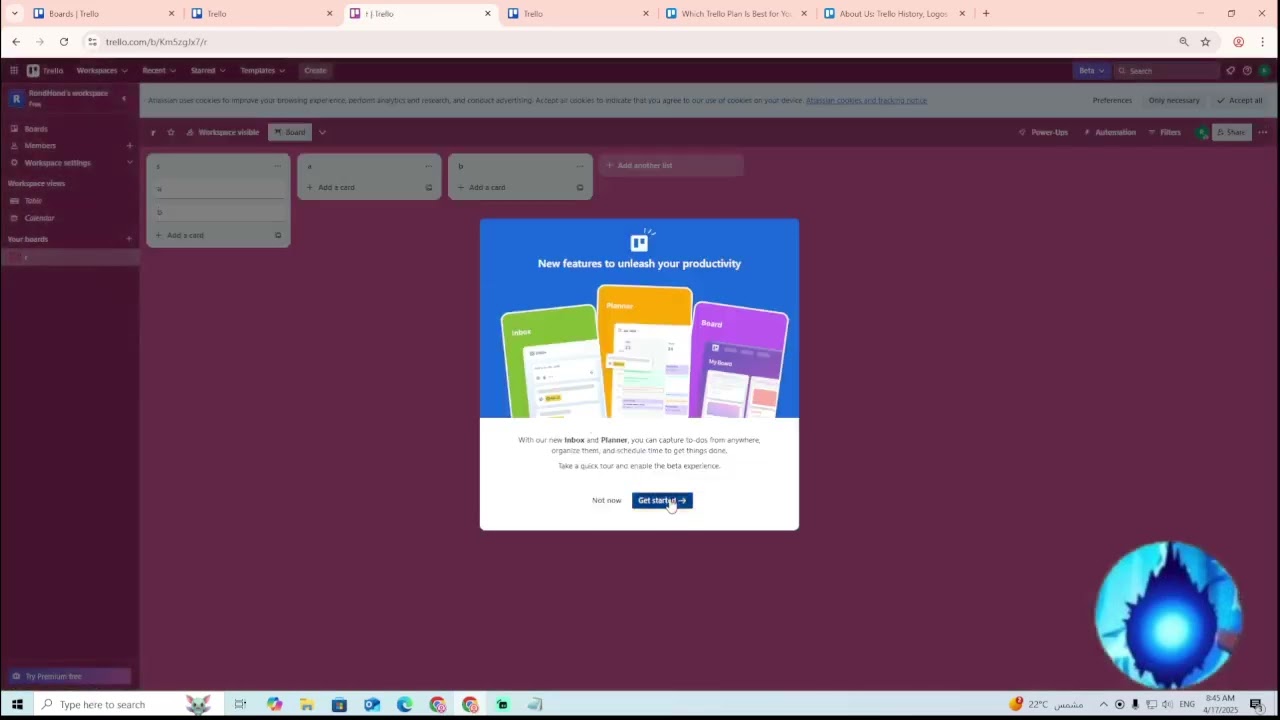Switch to the Boards | Trello browser tab
The width and height of the screenshot is (1280, 720).
103,14
